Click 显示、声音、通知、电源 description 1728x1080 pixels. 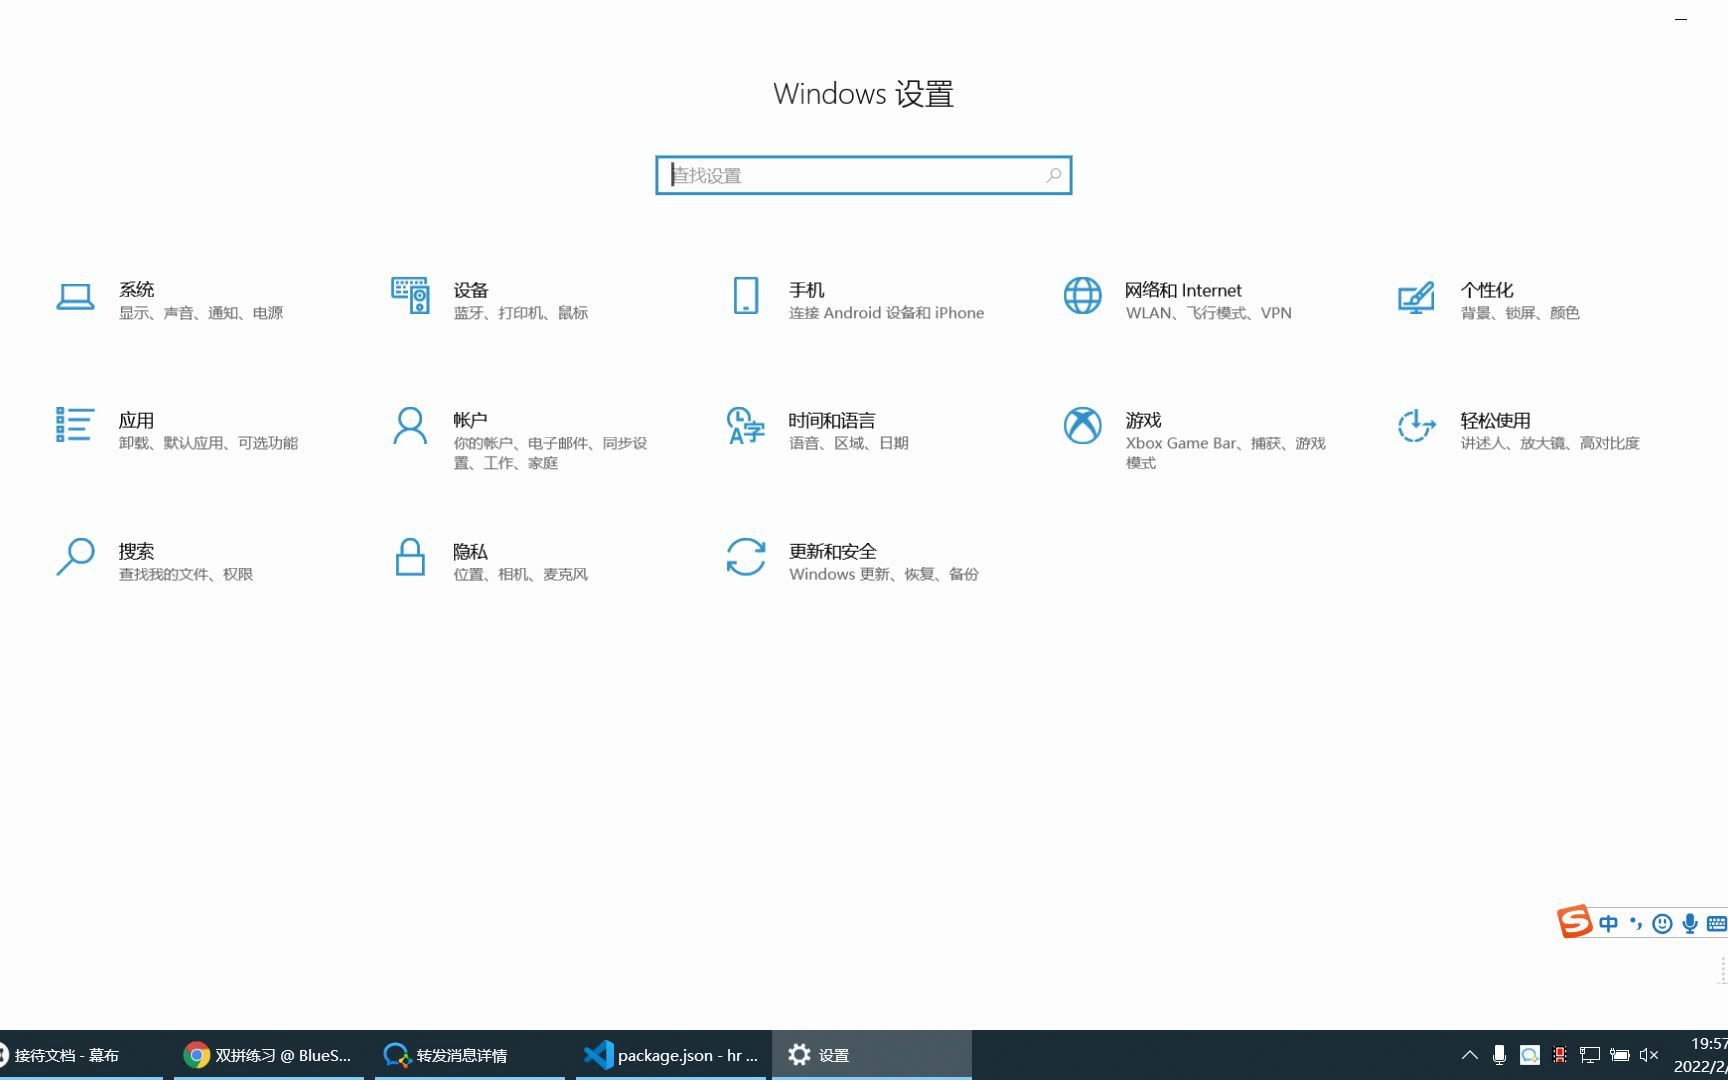(201, 313)
